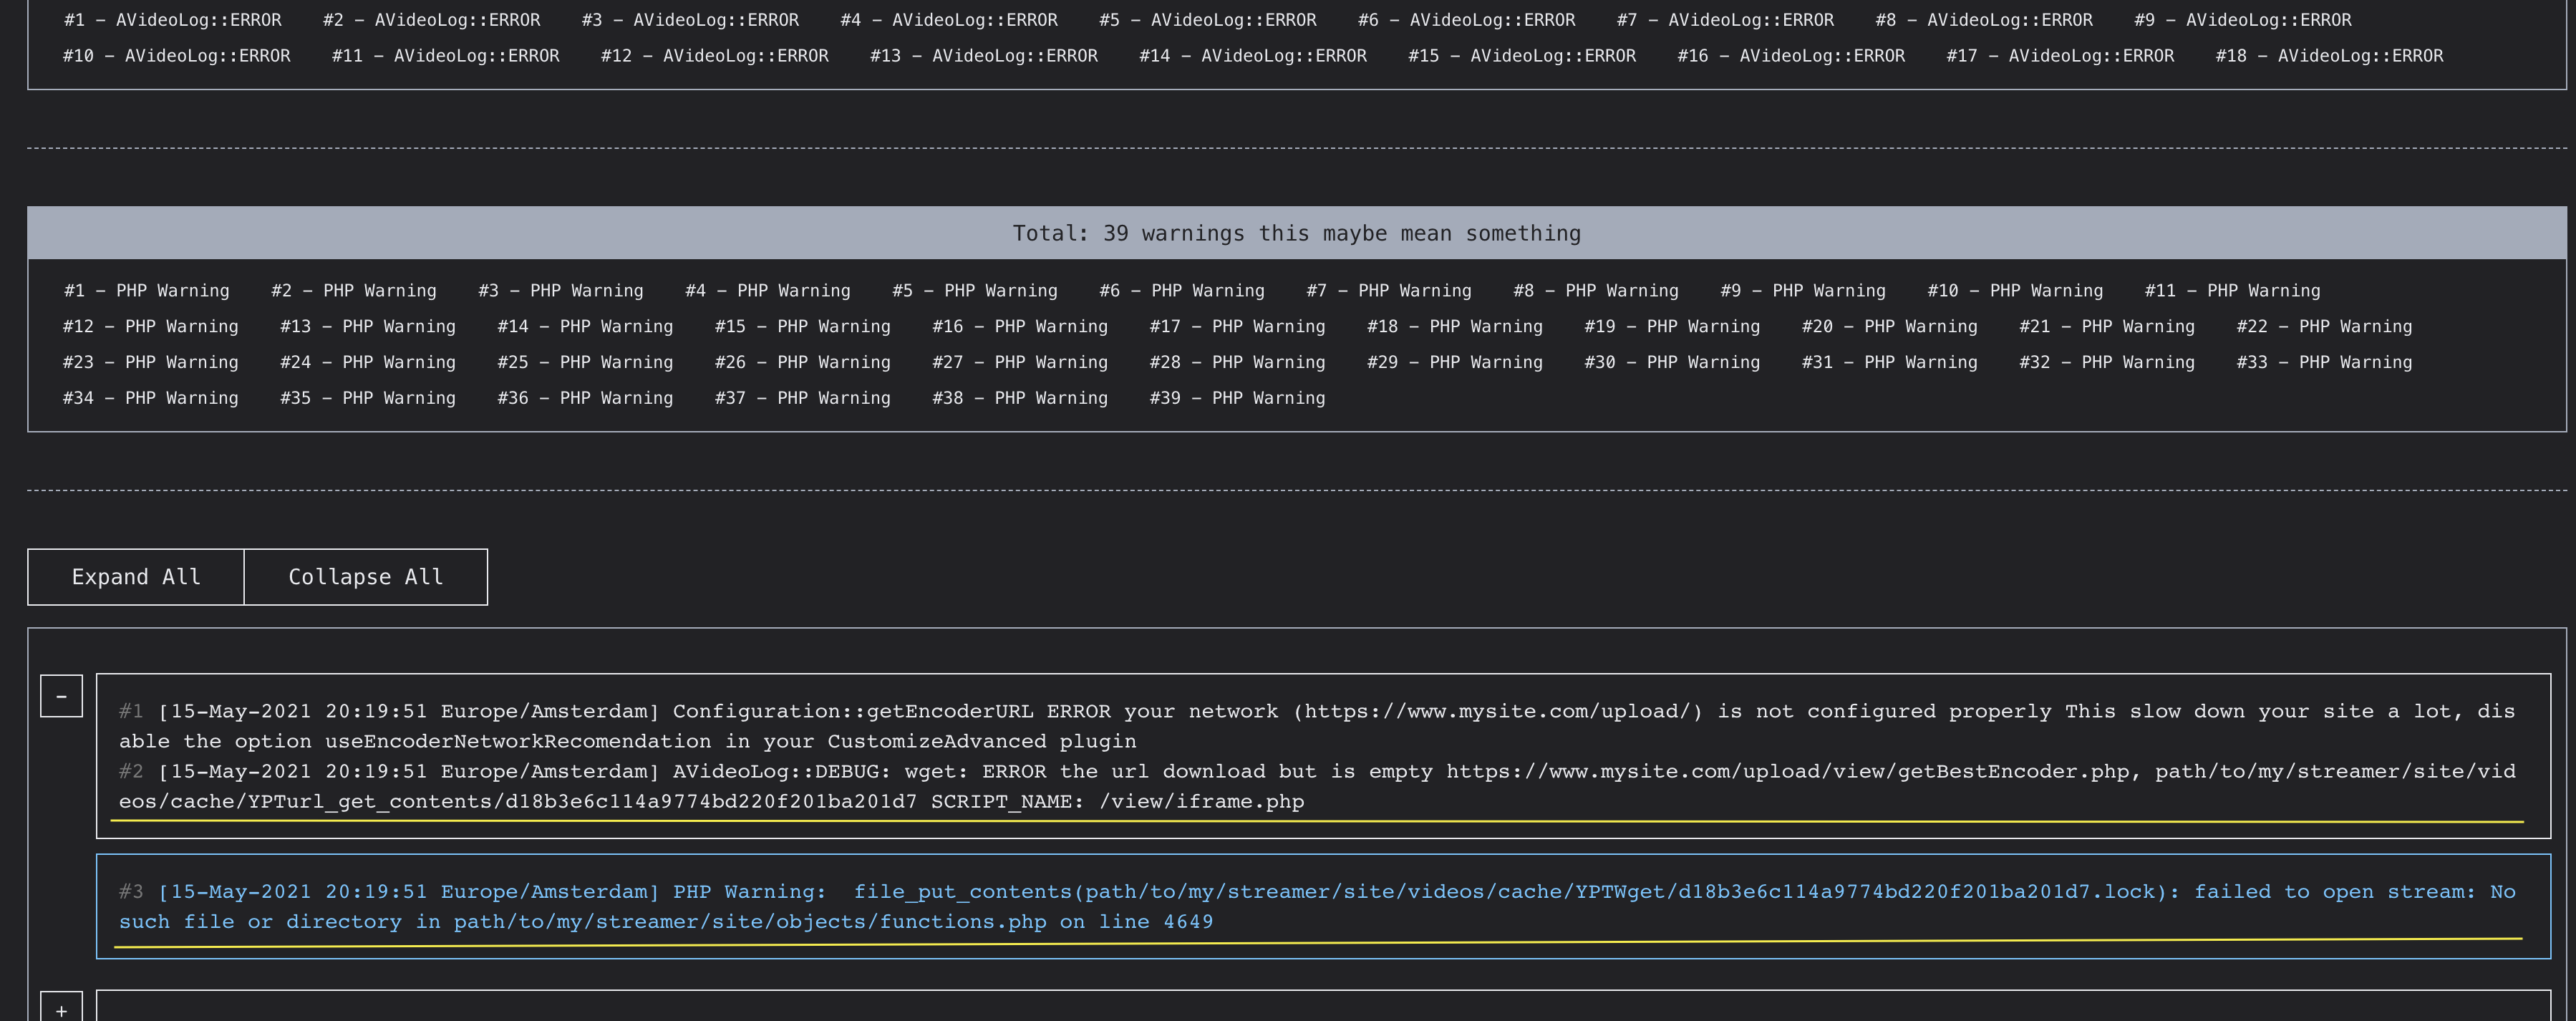Viewport: 2576px width, 1021px height.
Task: Jump to PHP Warning #1
Action: (x=147, y=290)
